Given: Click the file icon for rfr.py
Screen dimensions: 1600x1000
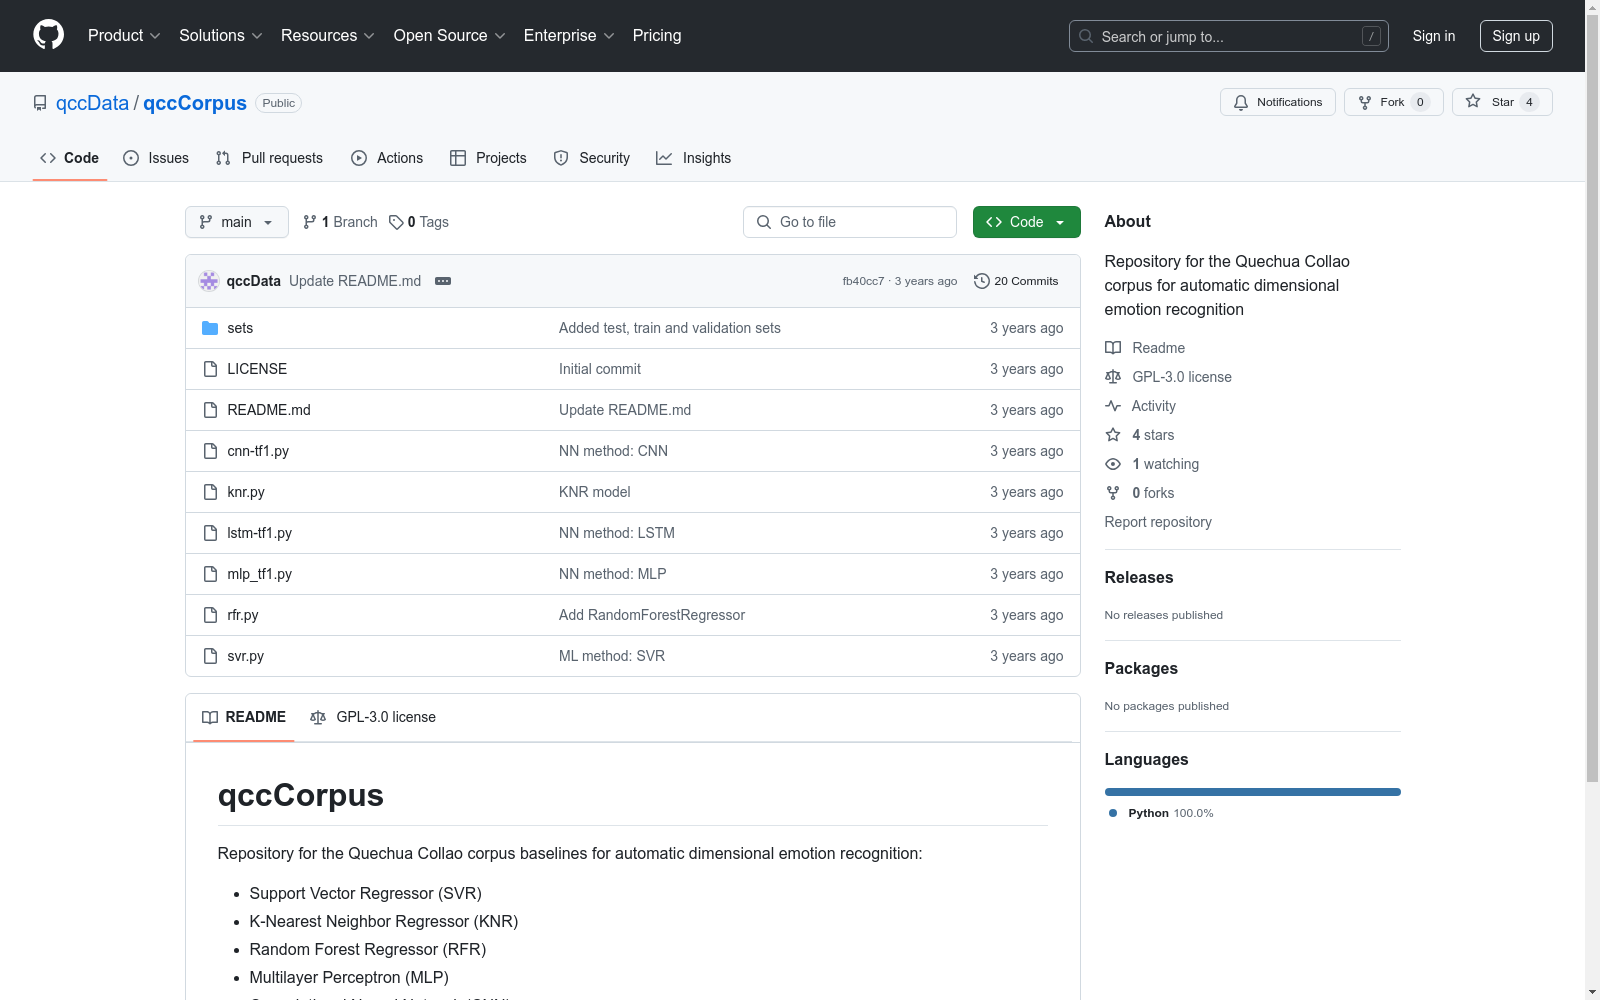Looking at the screenshot, I should click(210, 615).
